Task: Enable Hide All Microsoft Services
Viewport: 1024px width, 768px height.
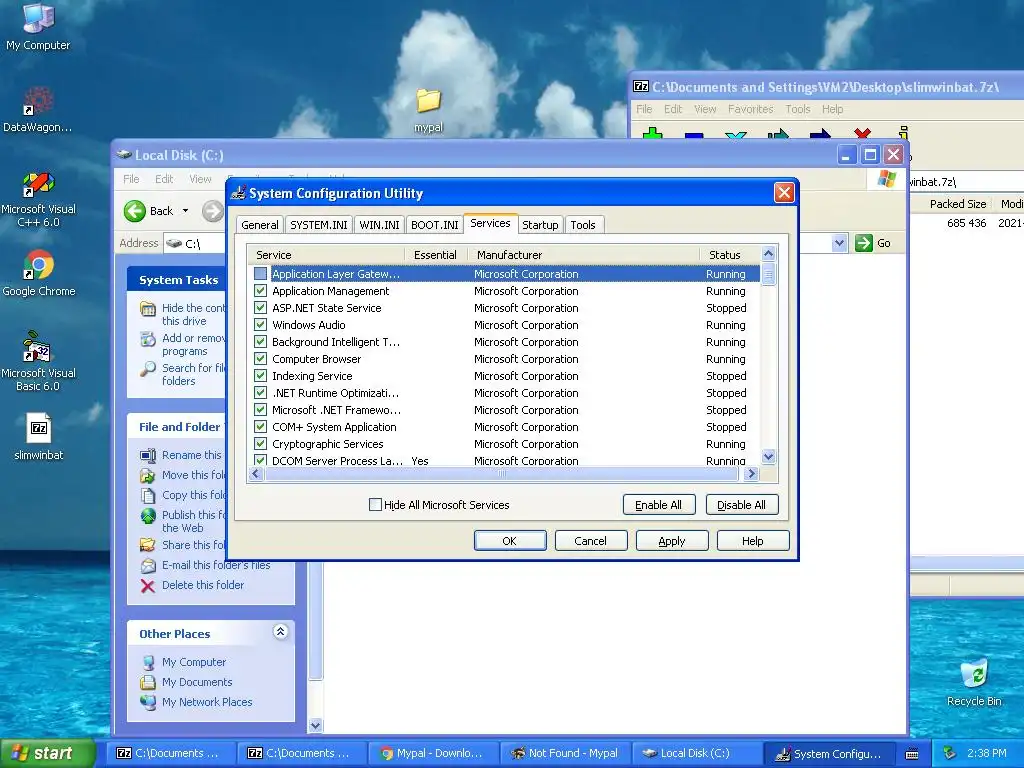Action: [376, 504]
